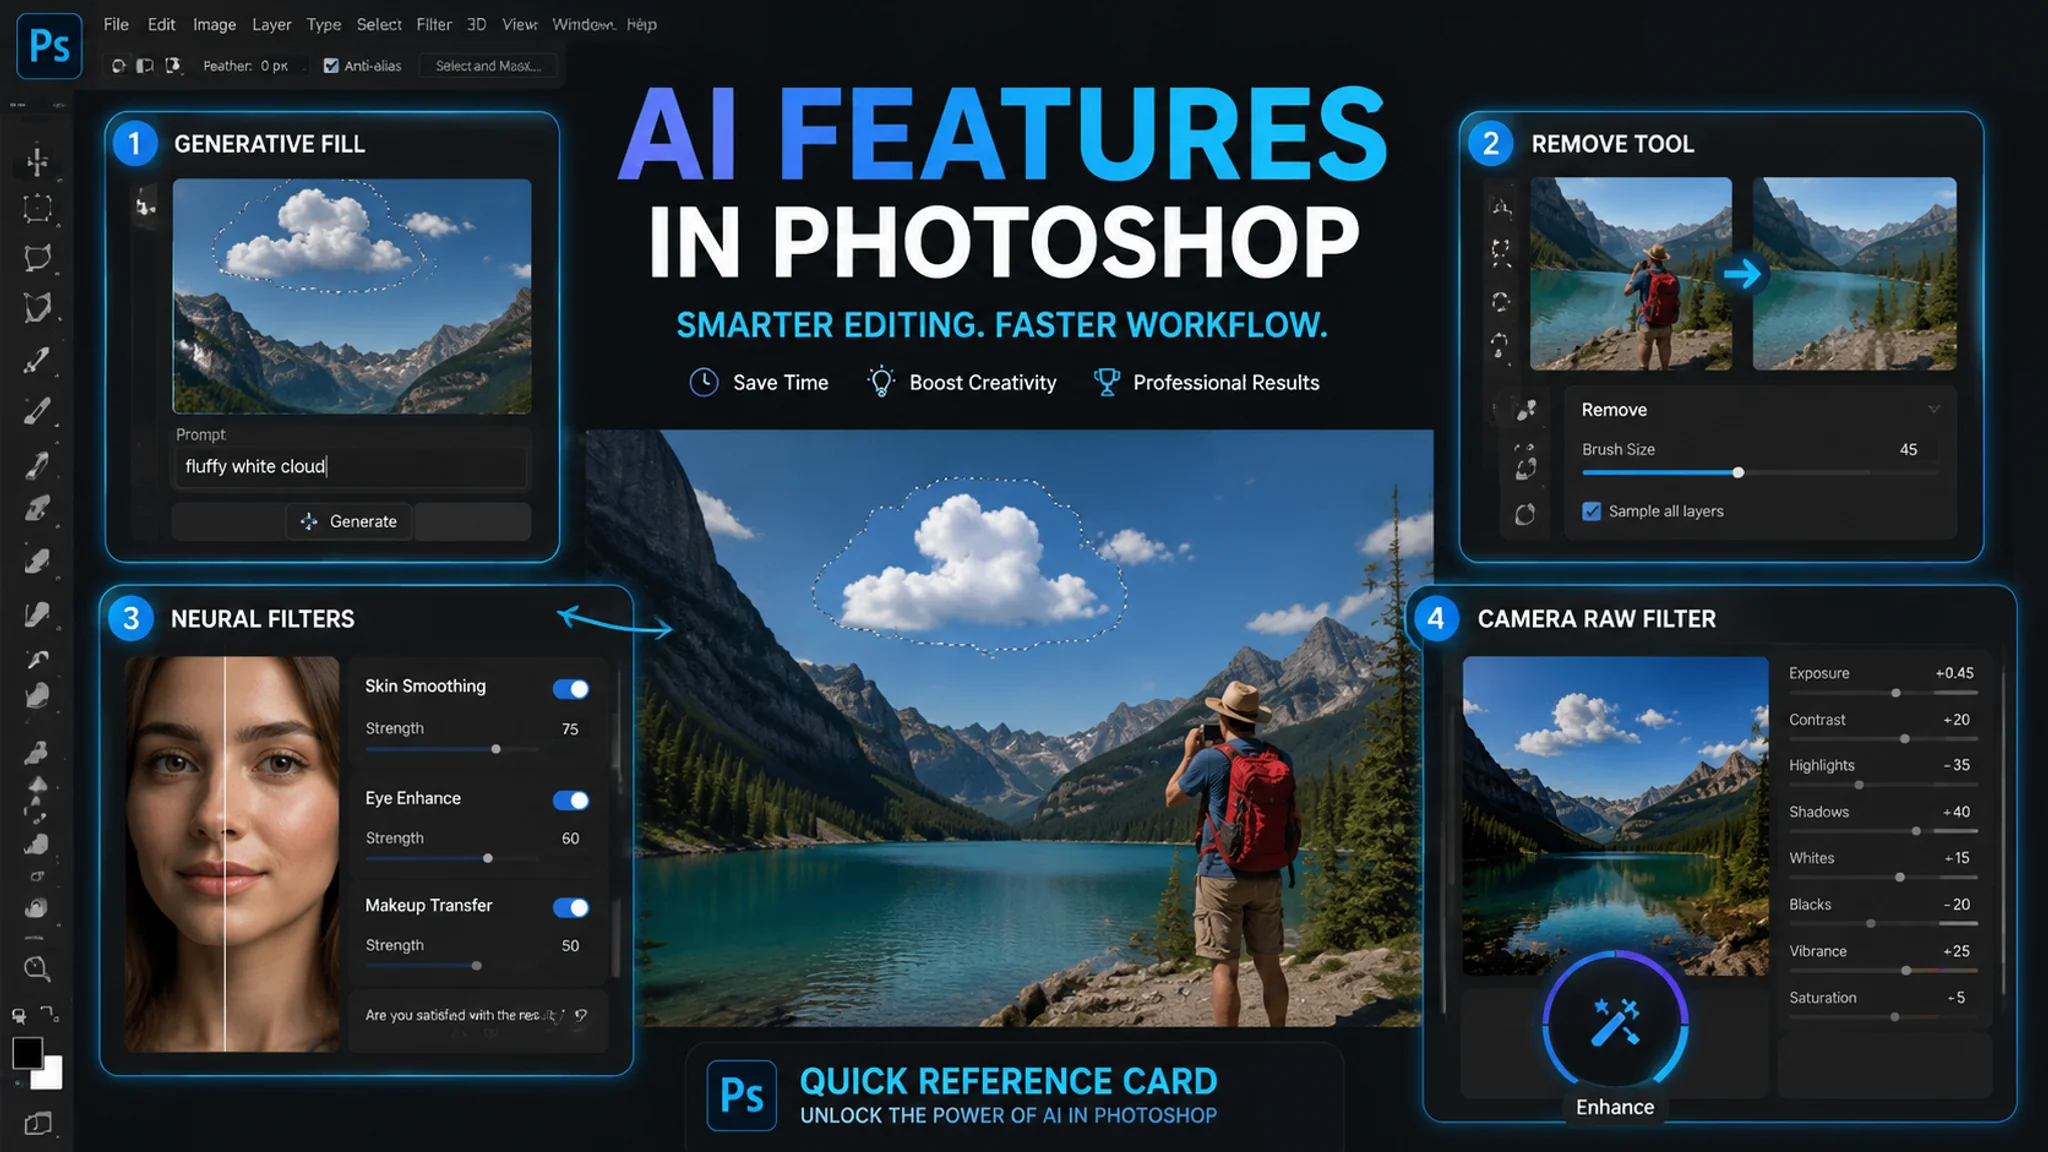This screenshot has width=2048, height=1152.
Task: Click the Blacks slider
Action: coord(1883,923)
